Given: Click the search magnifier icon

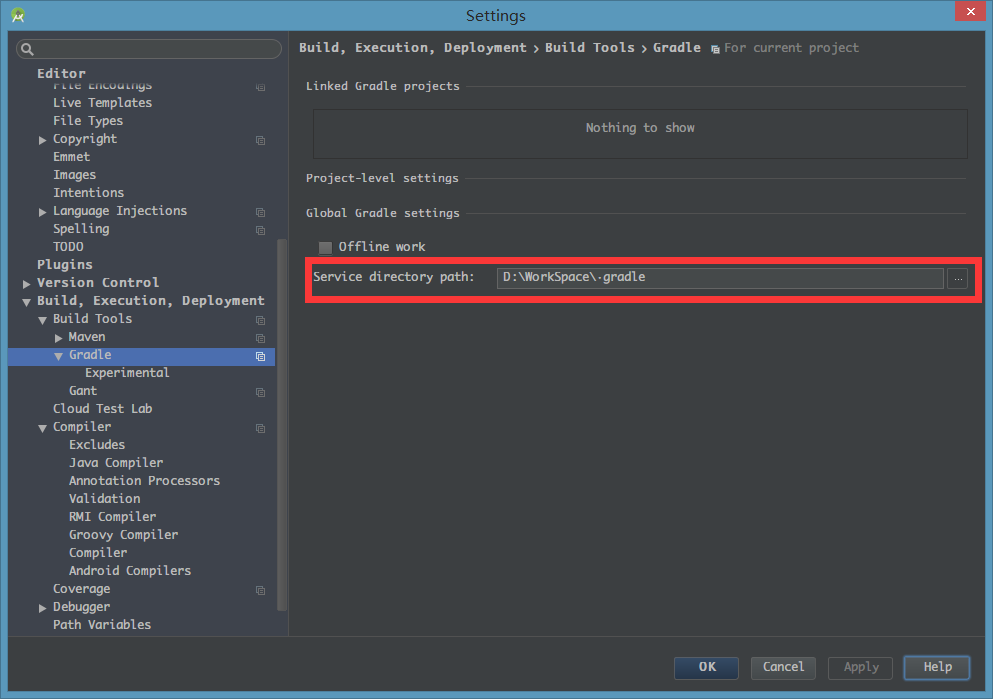Looking at the screenshot, I should [27, 49].
